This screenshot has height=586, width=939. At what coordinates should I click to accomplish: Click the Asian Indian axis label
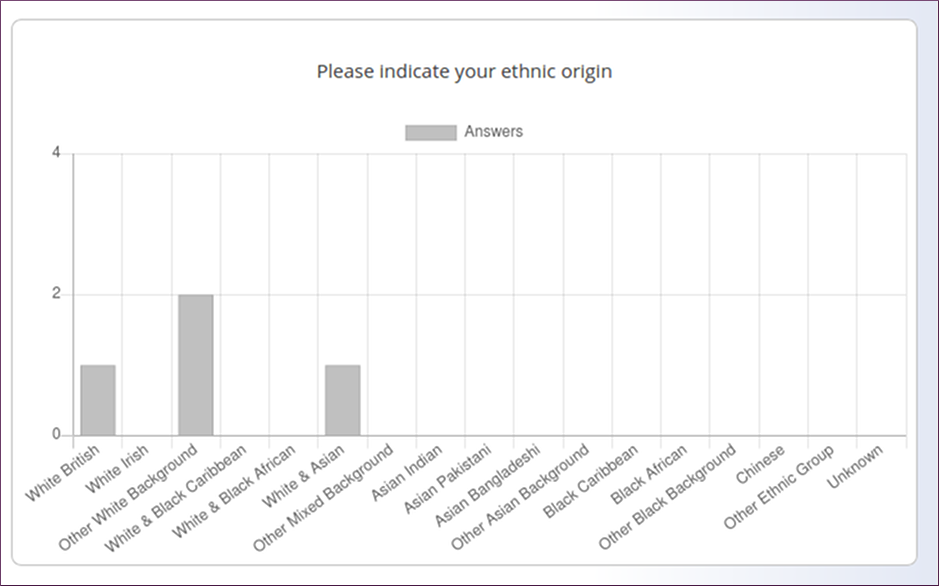[407, 472]
